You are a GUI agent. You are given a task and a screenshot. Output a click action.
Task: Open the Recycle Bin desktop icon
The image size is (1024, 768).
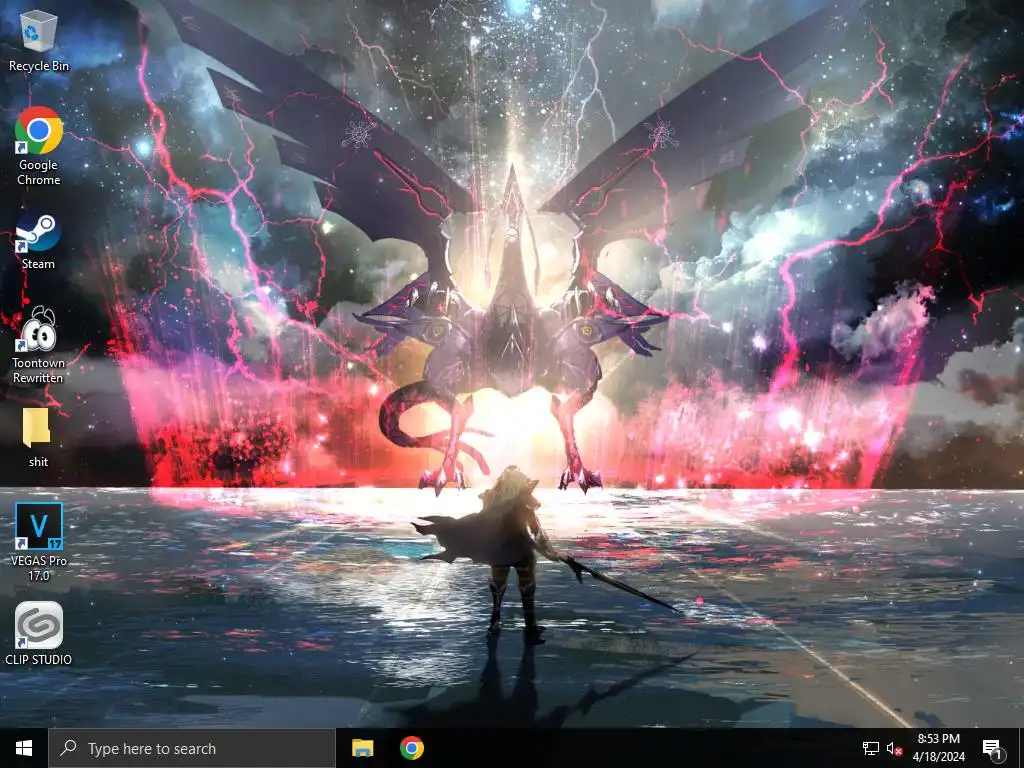pyautogui.click(x=39, y=40)
